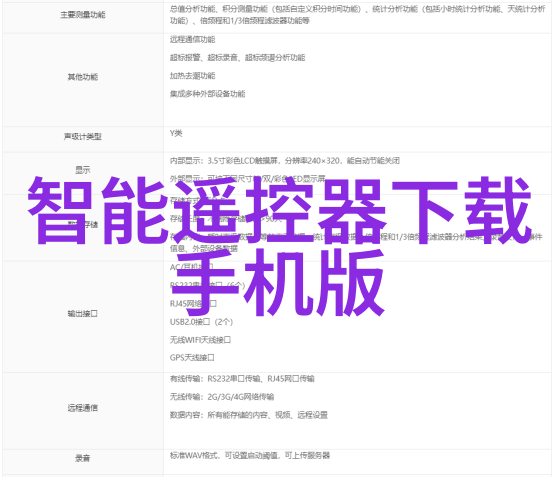Select the 主要测量功能 row label
This screenshot has height=477, width=554.
click(x=83, y=15)
